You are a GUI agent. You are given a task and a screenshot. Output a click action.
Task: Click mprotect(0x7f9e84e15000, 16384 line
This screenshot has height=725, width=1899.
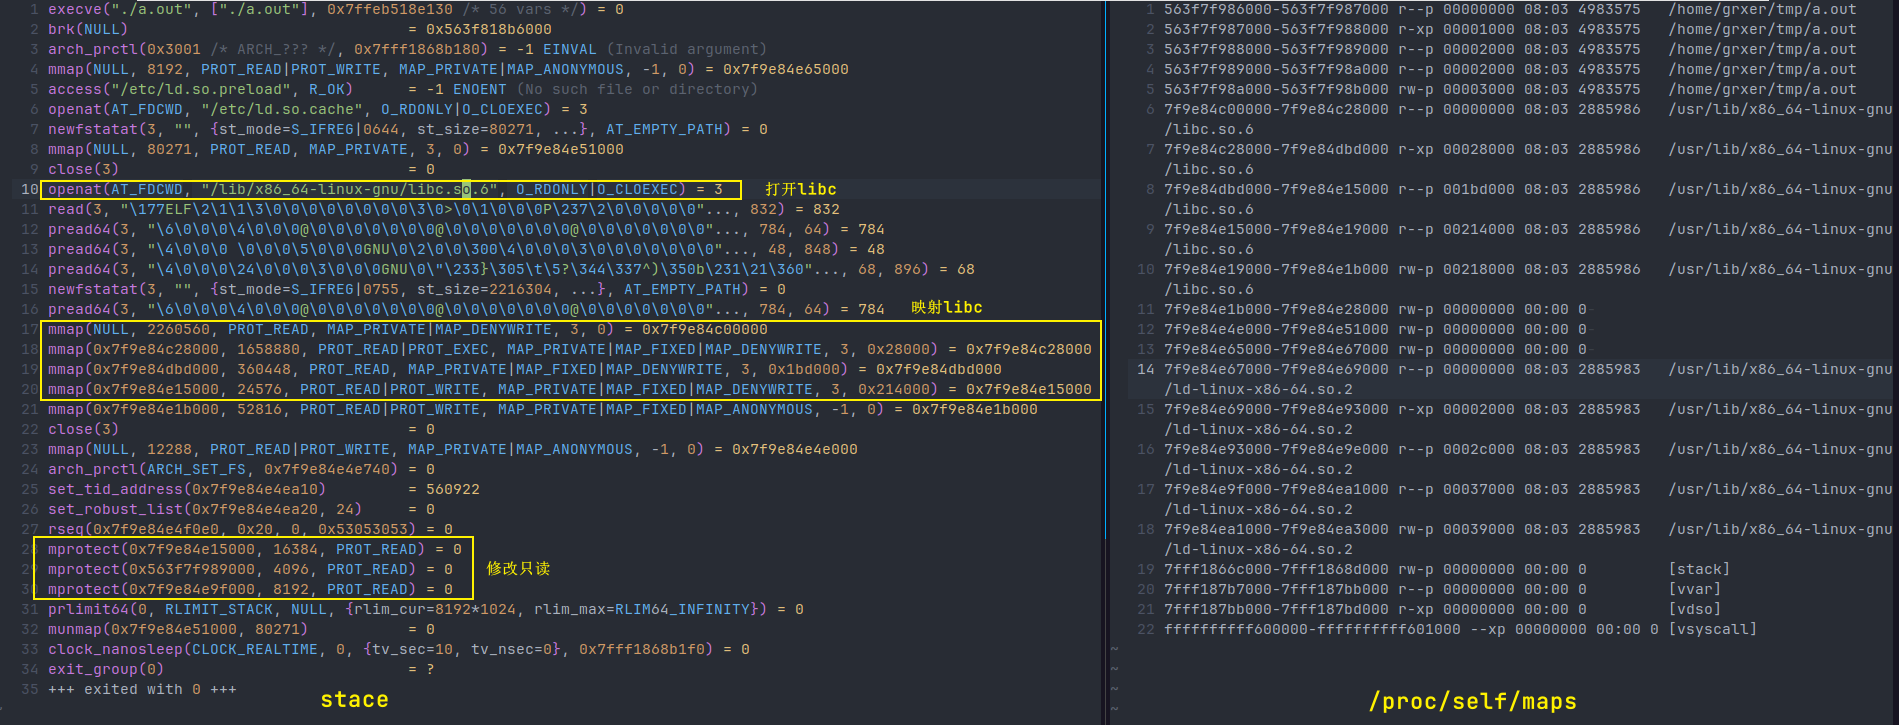pyautogui.click(x=255, y=549)
